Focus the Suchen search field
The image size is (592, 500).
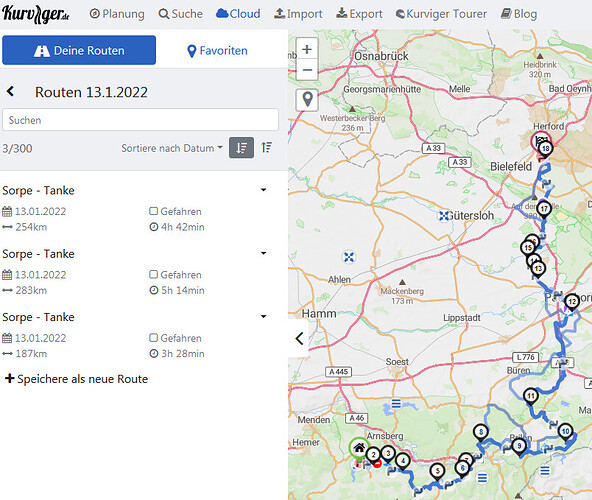coord(140,120)
